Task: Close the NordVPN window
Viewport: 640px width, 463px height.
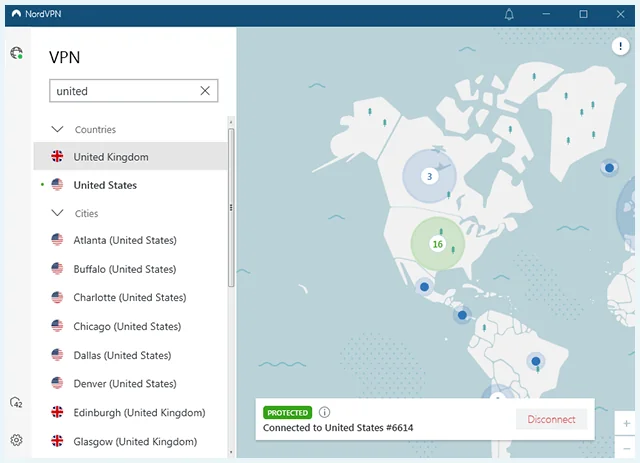Action: pos(620,14)
